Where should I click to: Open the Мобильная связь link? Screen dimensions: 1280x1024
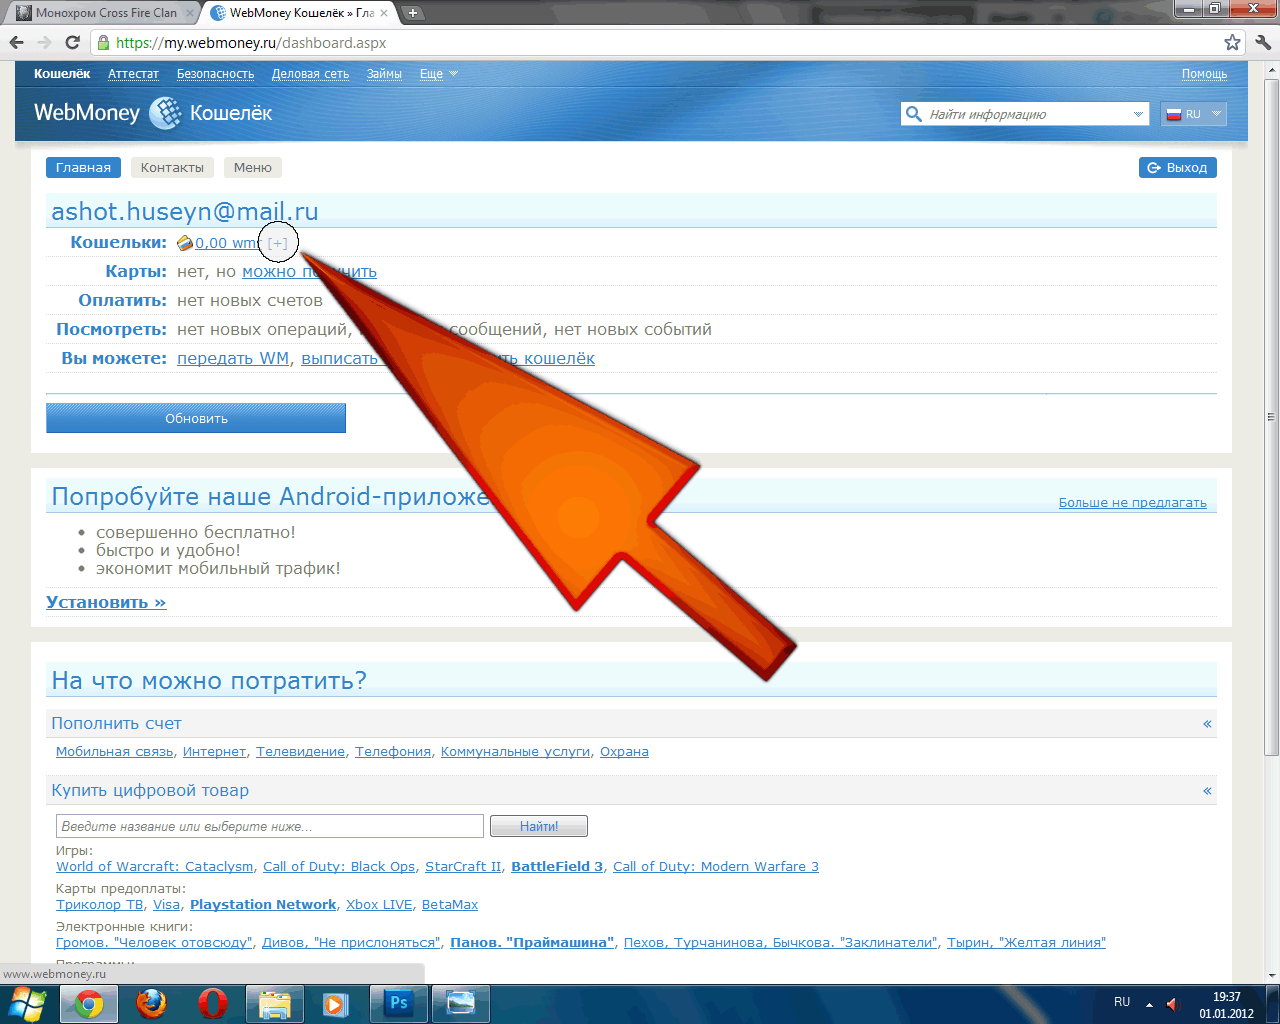tap(115, 752)
